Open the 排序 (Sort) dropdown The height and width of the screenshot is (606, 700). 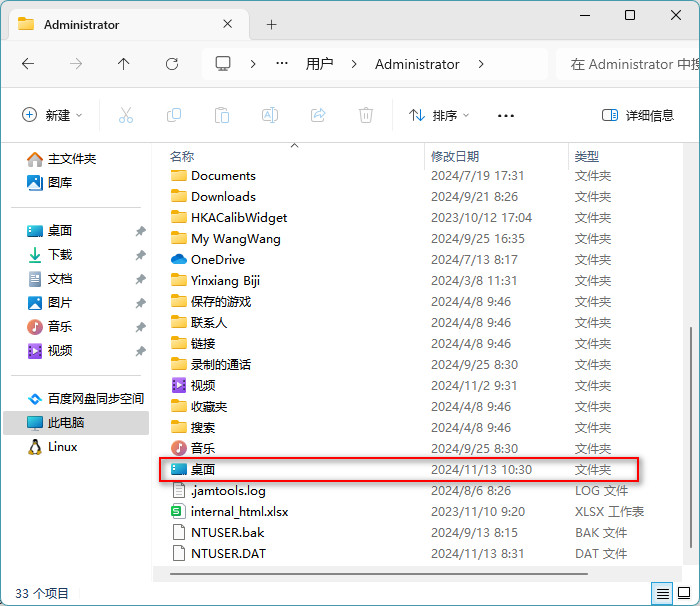coord(439,115)
